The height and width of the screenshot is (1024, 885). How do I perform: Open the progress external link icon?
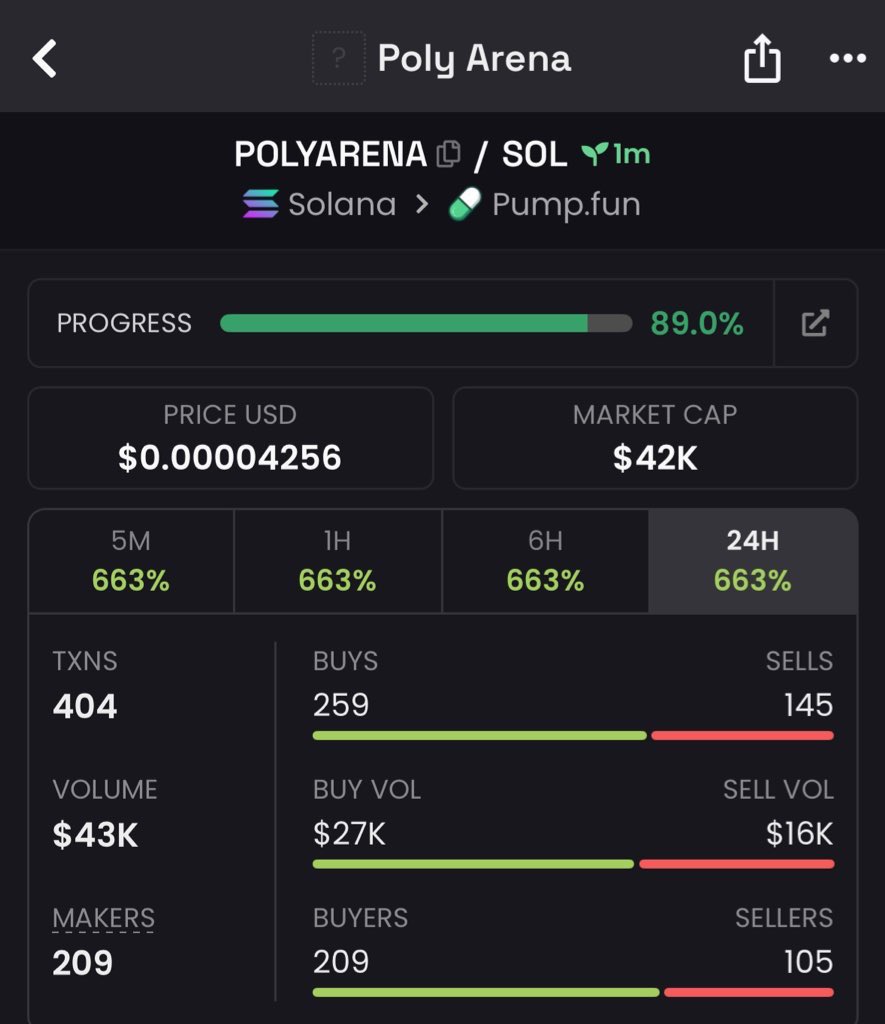click(x=815, y=323)
